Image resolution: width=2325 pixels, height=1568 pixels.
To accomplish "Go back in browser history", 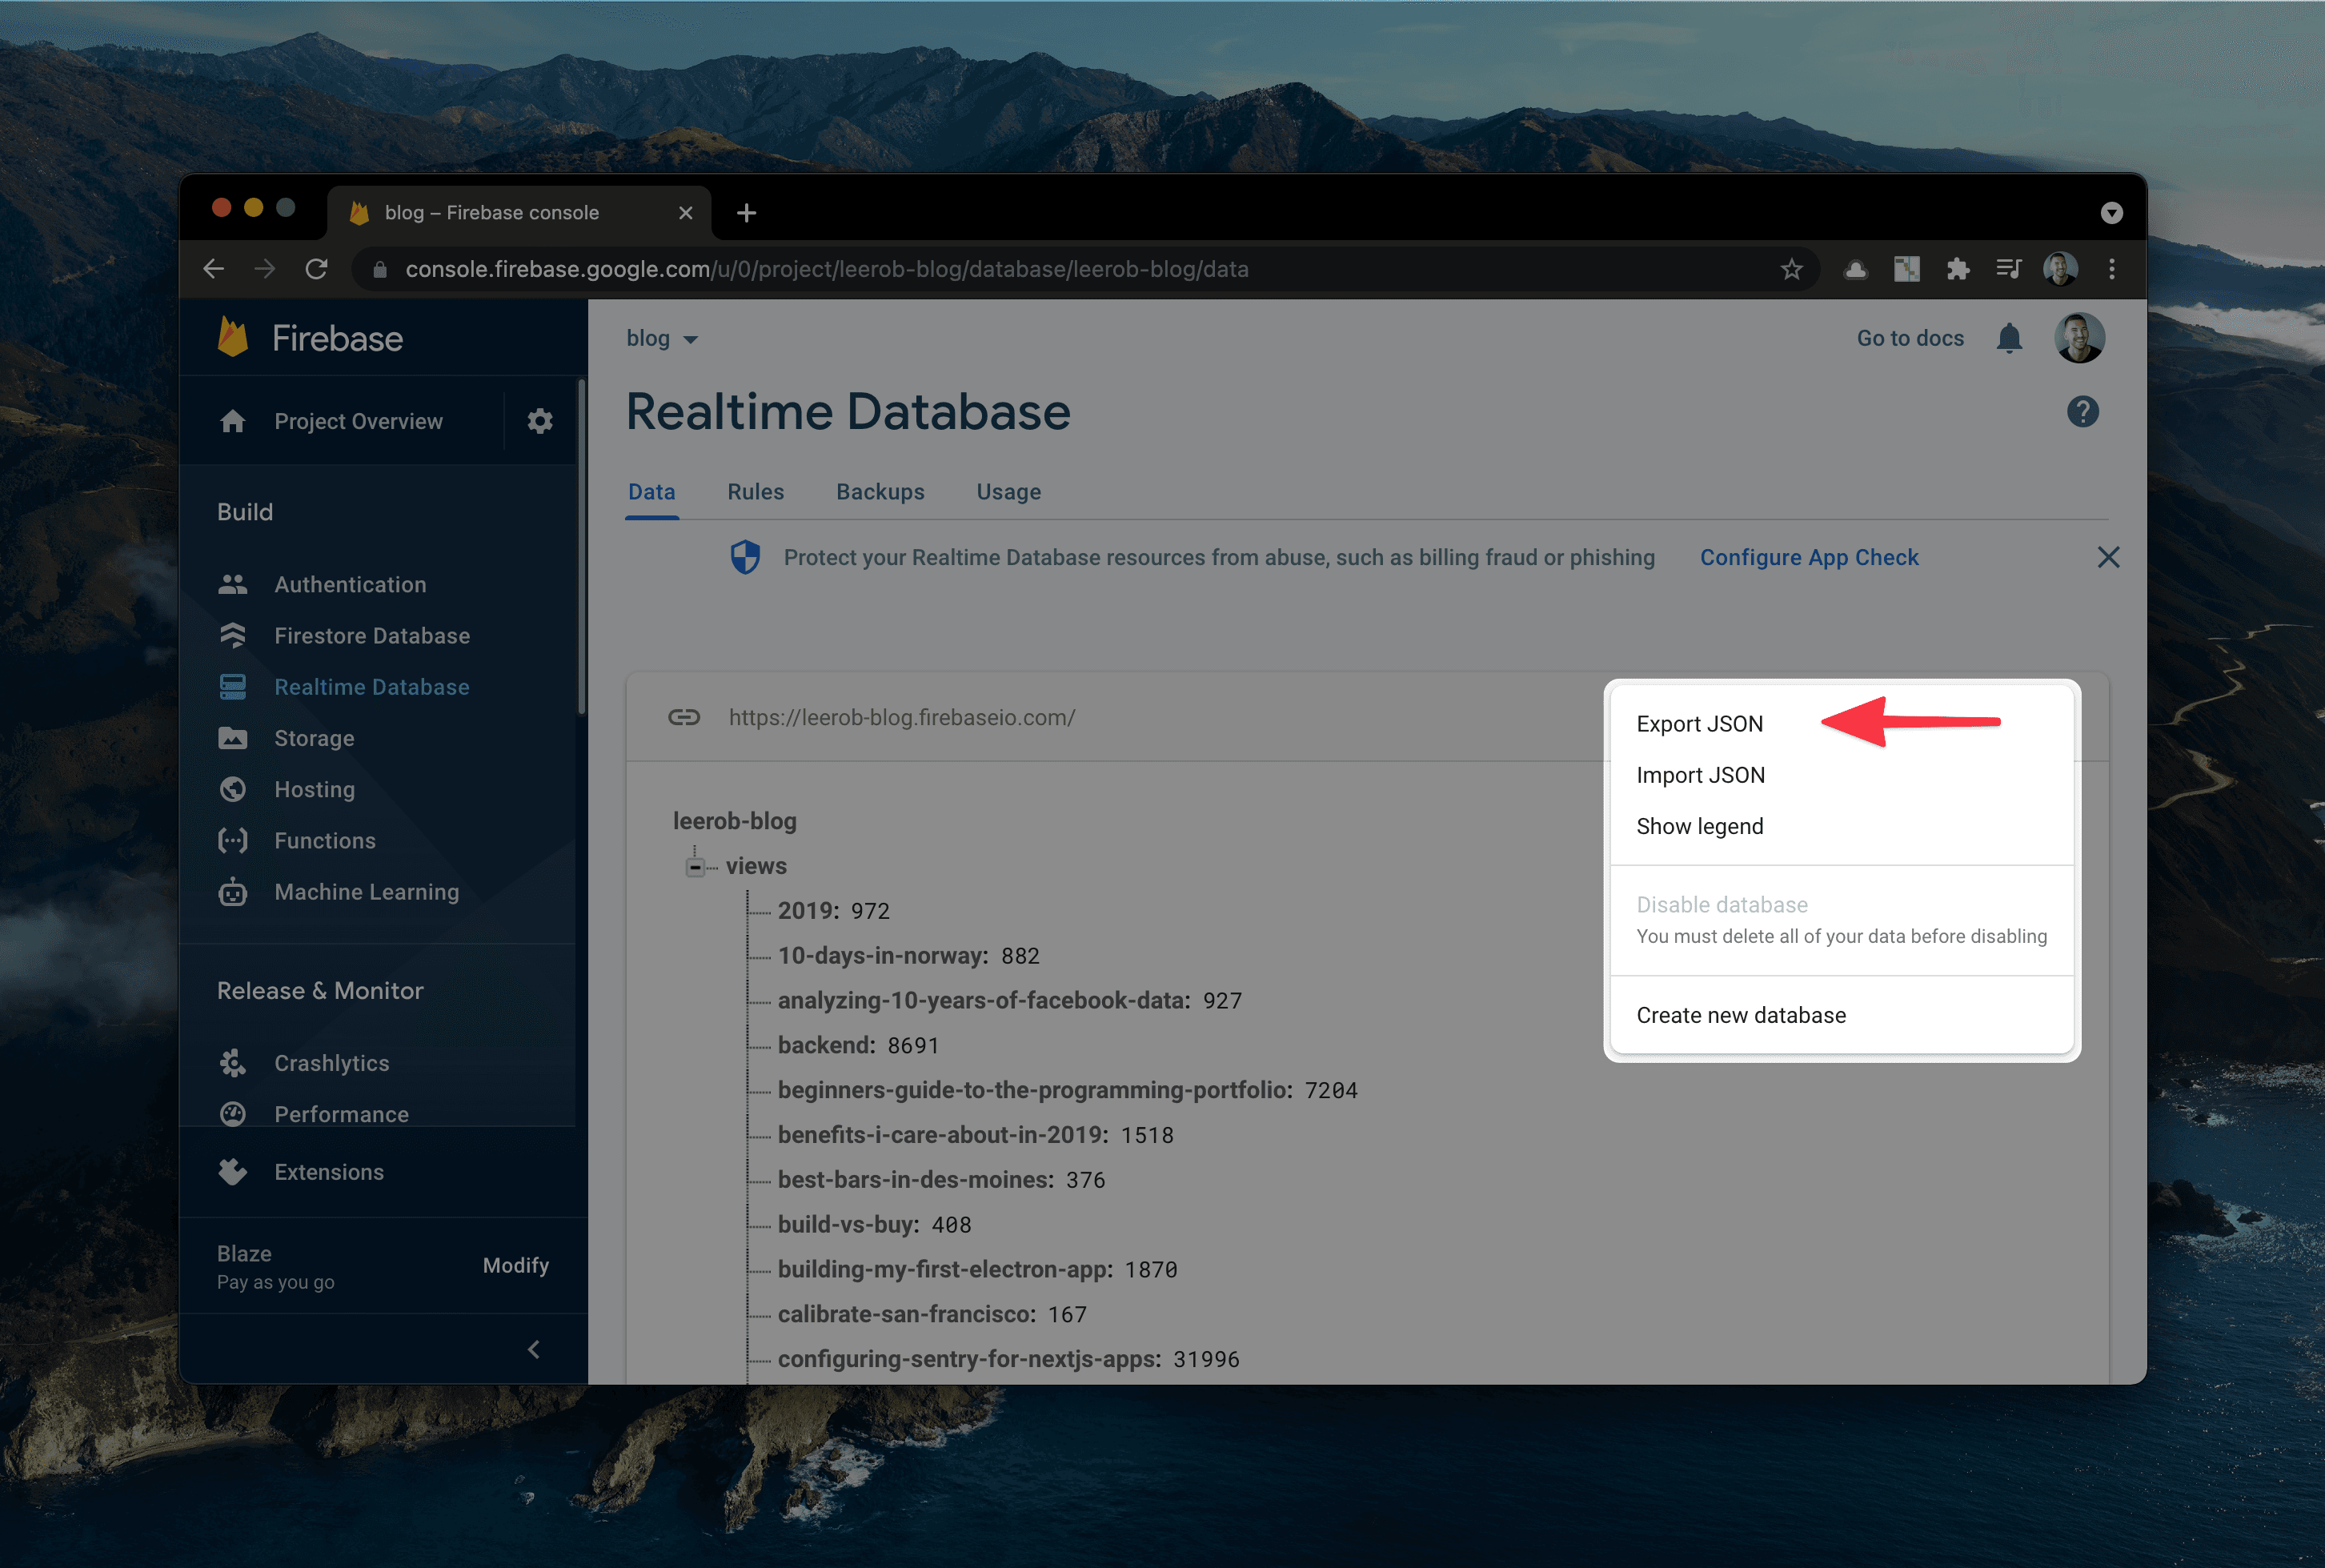I will click(213, 269).
